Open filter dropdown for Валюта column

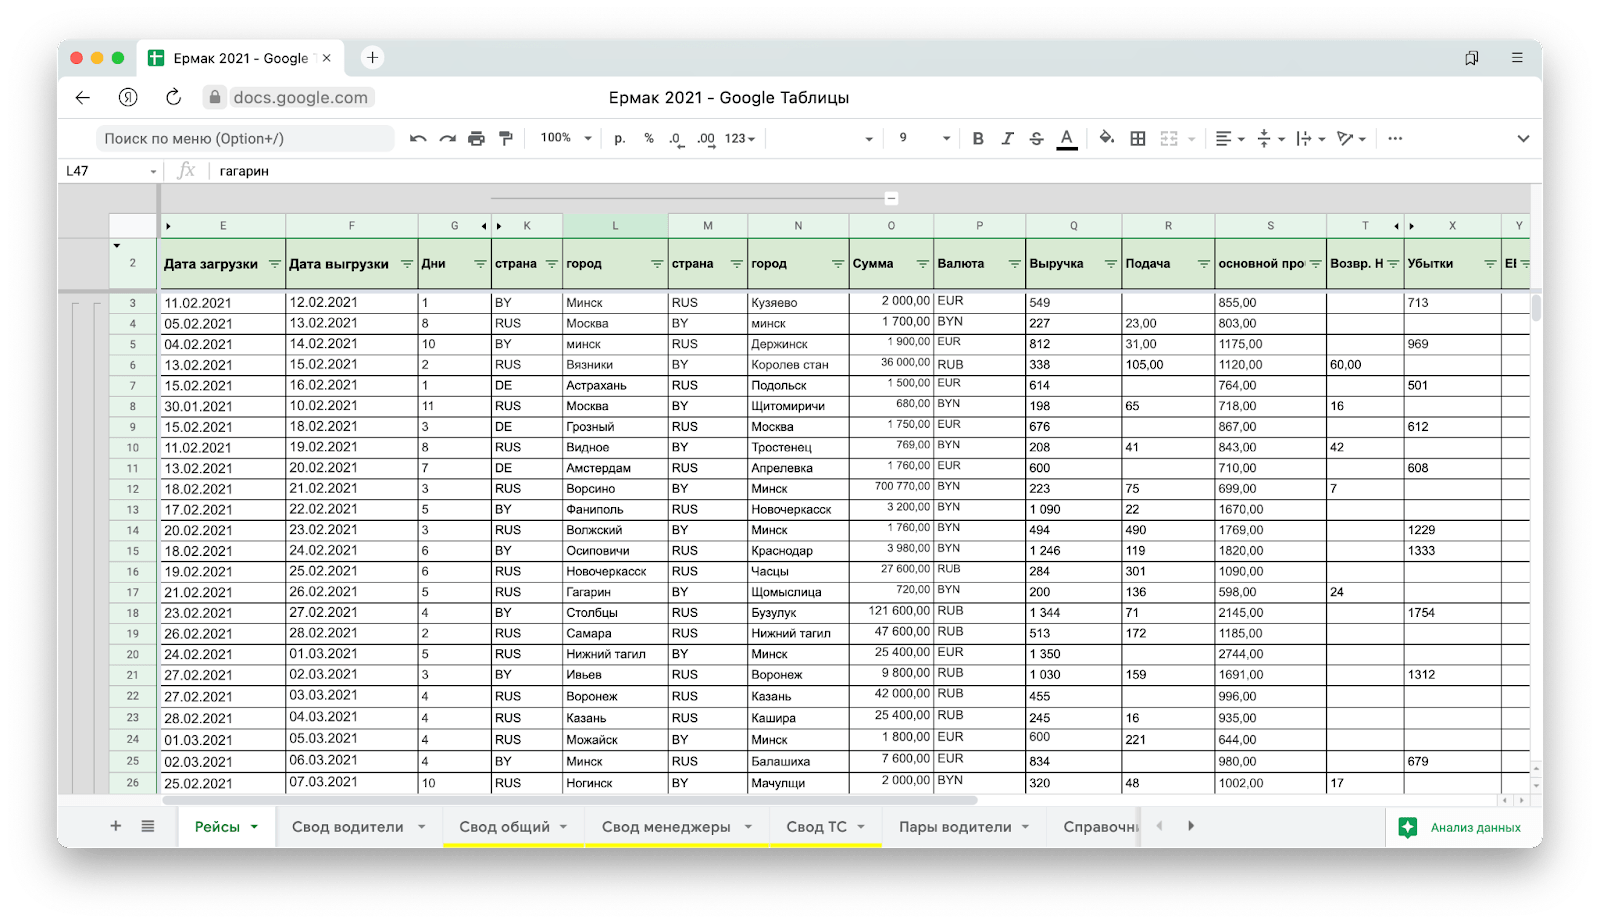click(x=1014, y=264)
